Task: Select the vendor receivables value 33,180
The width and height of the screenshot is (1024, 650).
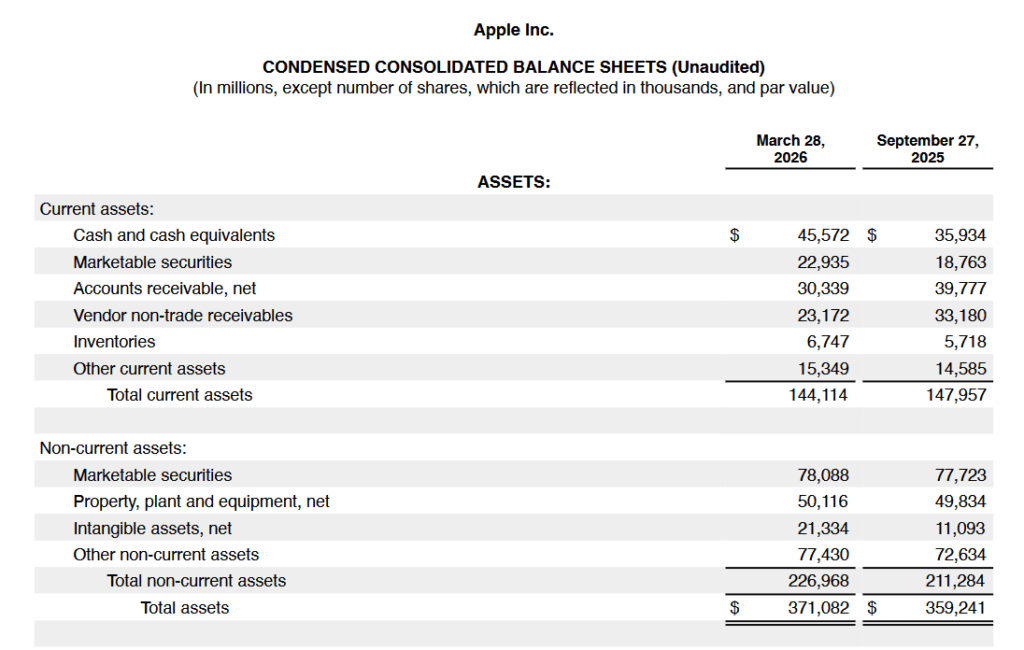Action: (x=960, y=316)
